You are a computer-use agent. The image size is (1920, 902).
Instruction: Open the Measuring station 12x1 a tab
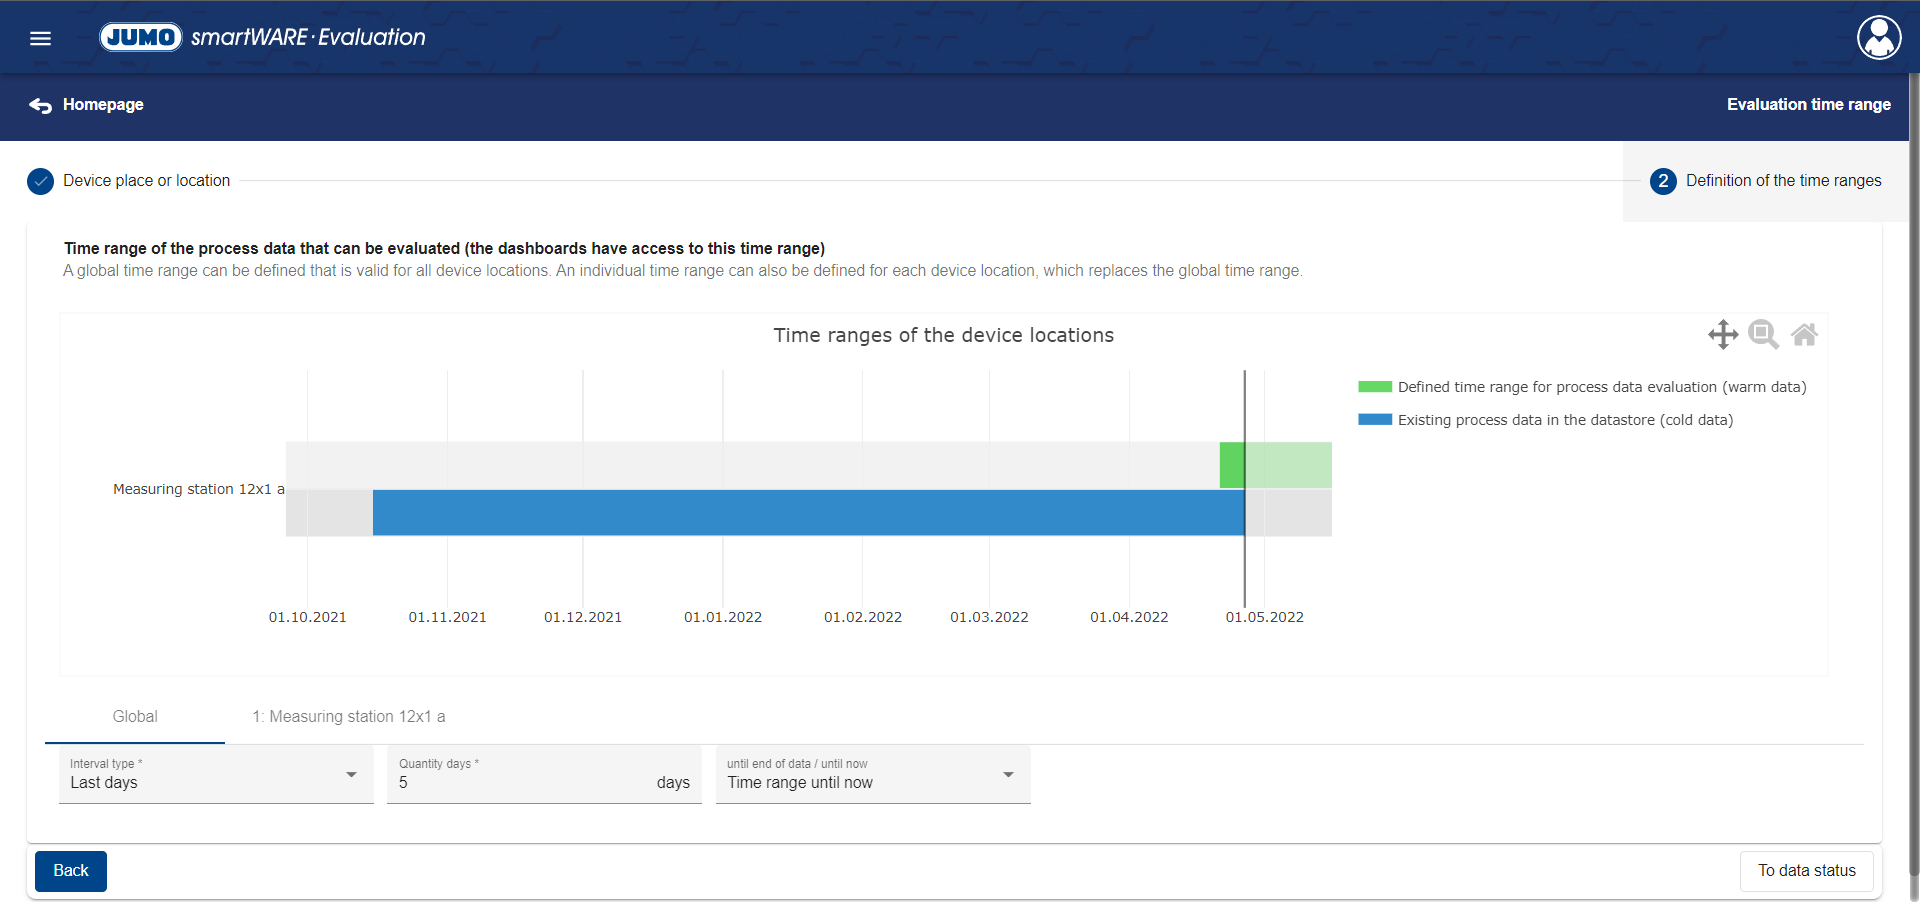point(348,717)
